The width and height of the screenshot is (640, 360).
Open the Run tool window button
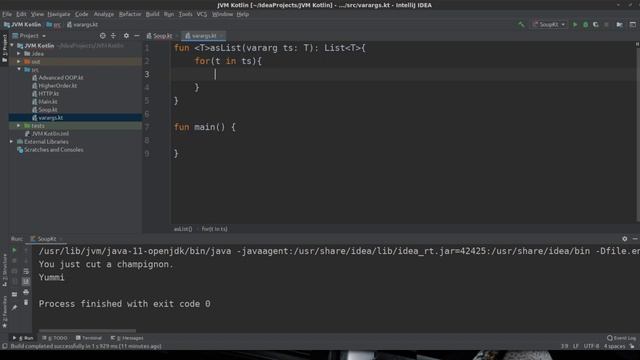(x=23, y=338)
